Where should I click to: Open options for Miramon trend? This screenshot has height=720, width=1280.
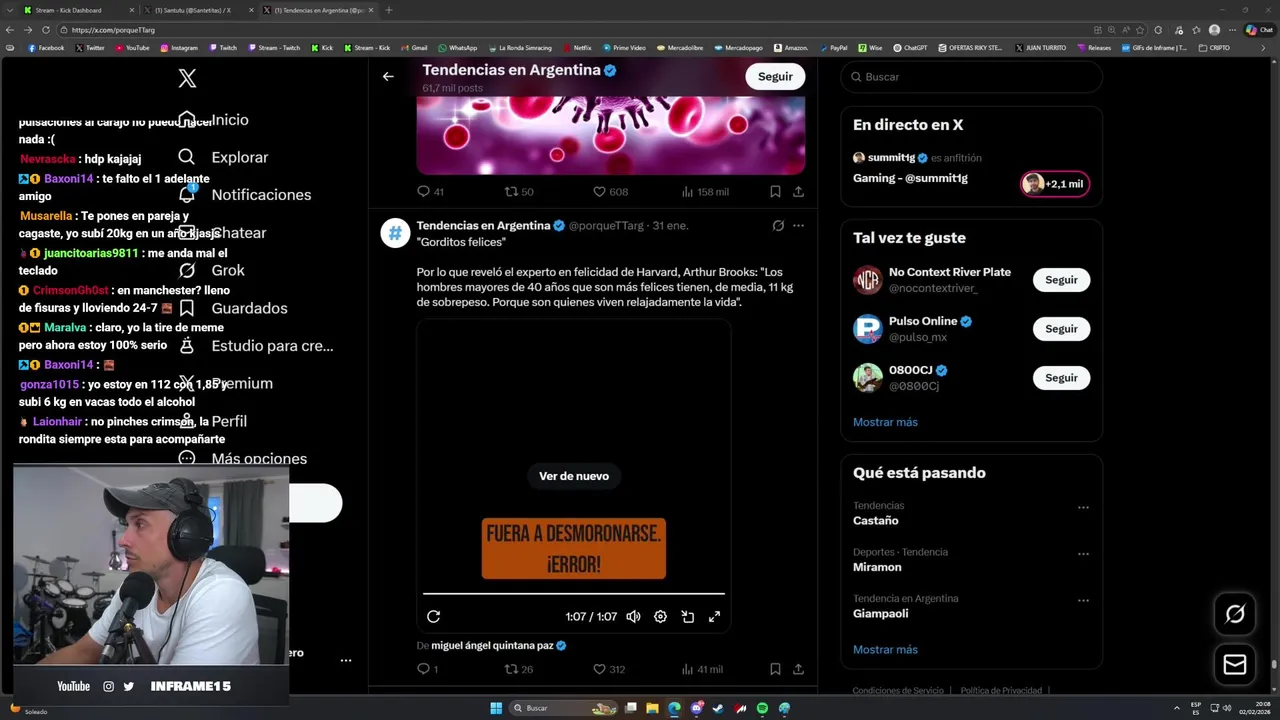(x=1083, y=554)
